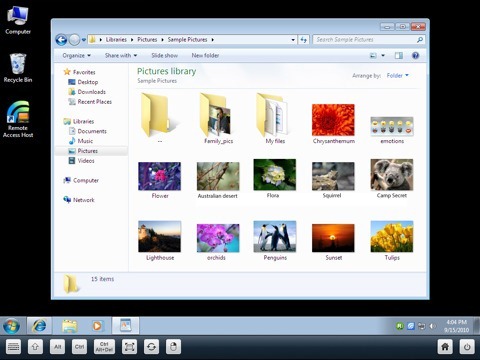Open Windows Media Player from taskbar
The height and width of the screenshot is (360, 480).
(x=97, y=326)
